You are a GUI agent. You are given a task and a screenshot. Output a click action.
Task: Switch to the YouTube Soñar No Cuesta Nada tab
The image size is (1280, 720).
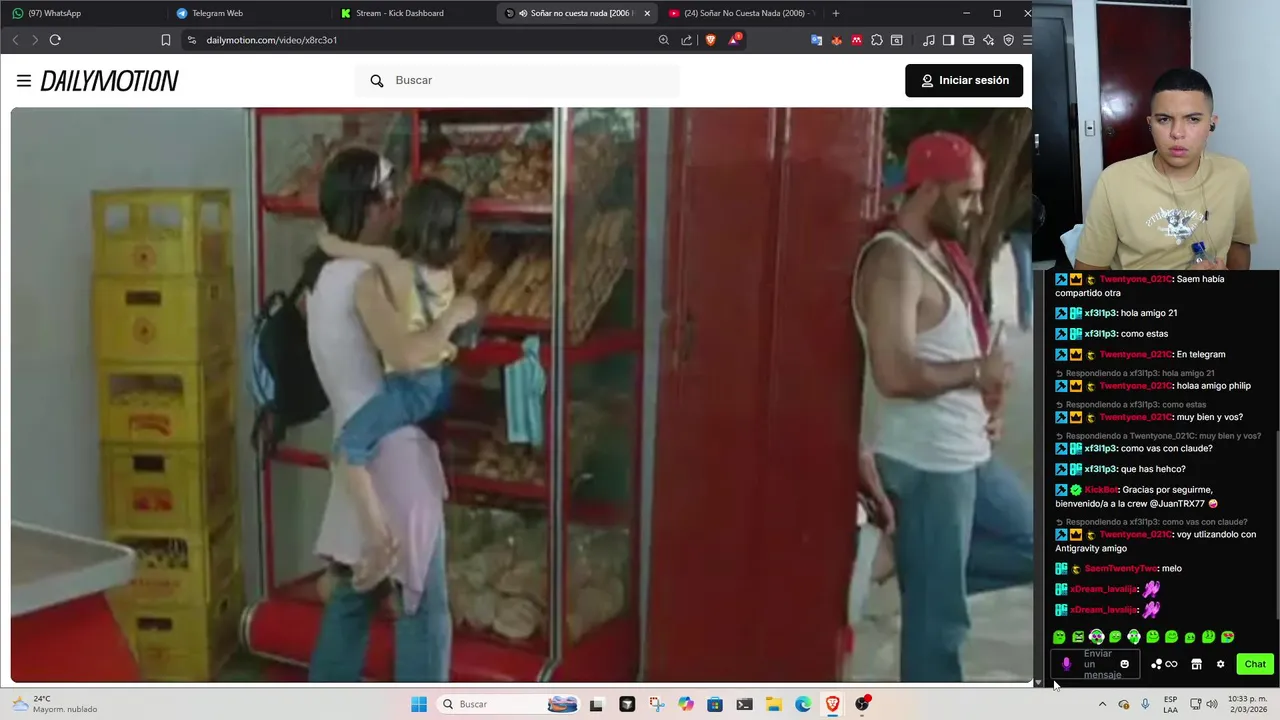[x=741, y=13]
